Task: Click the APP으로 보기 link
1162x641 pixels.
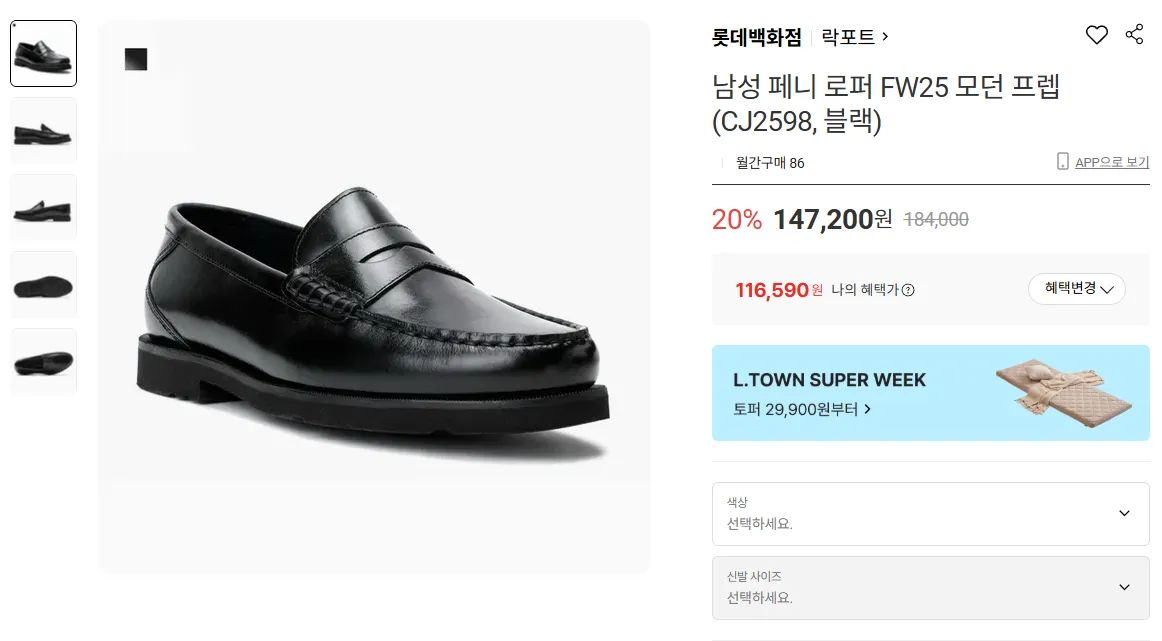Action: (x=1111, y=162)
